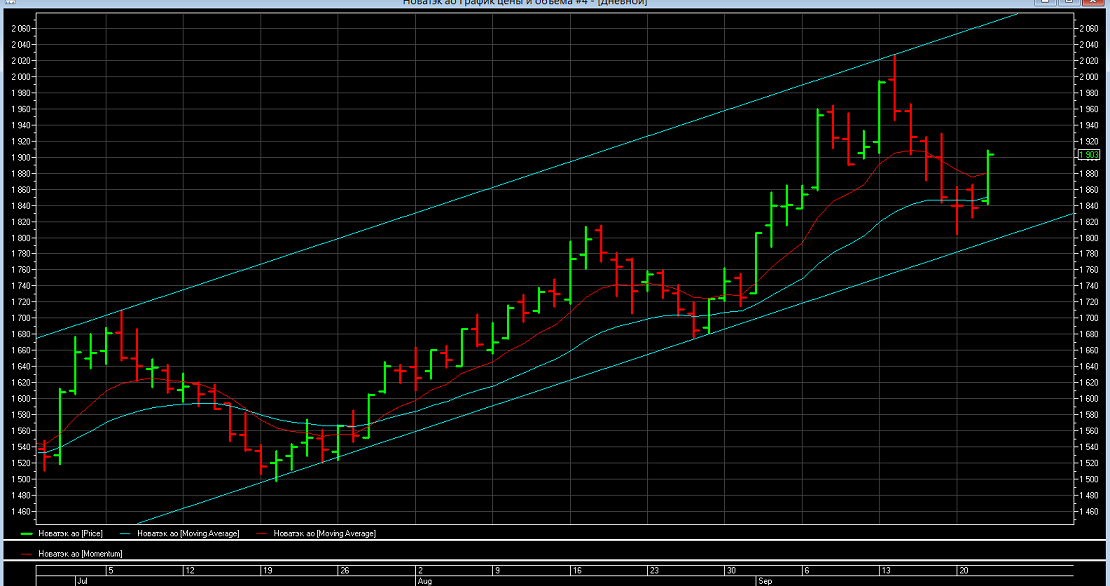
Task: Click the Sep month label on time axis
Action: [x=765, y=581]
